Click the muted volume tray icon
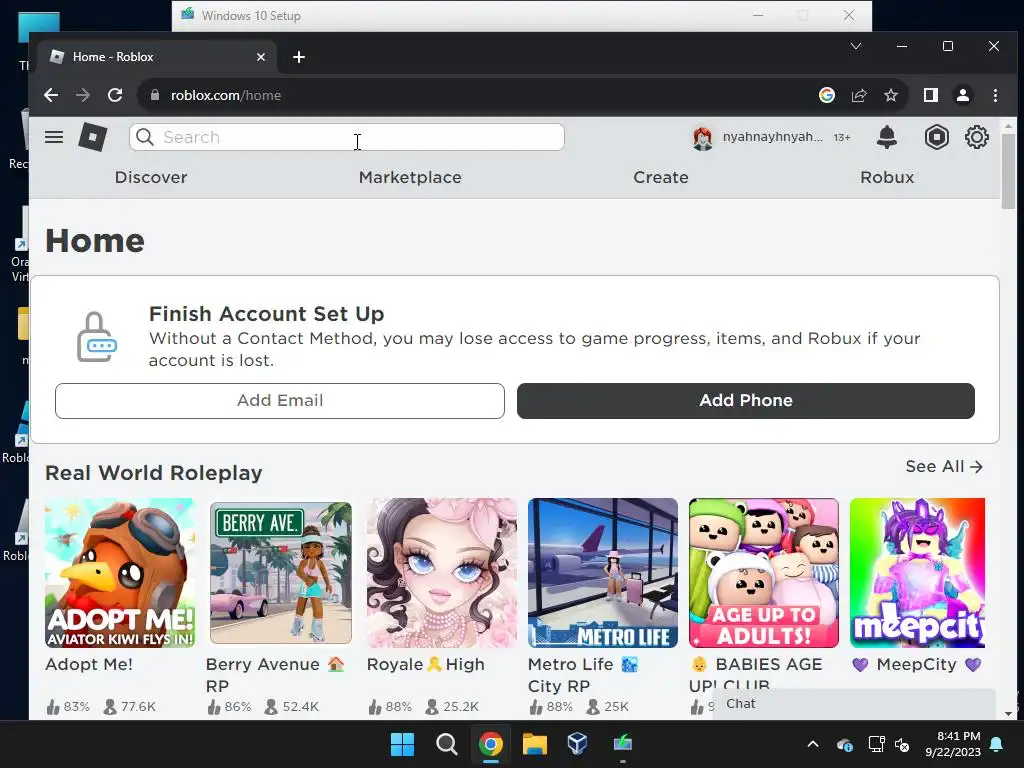Image resolution: width=1024 pixels, height=768 pixels. (x=902, y=744)
